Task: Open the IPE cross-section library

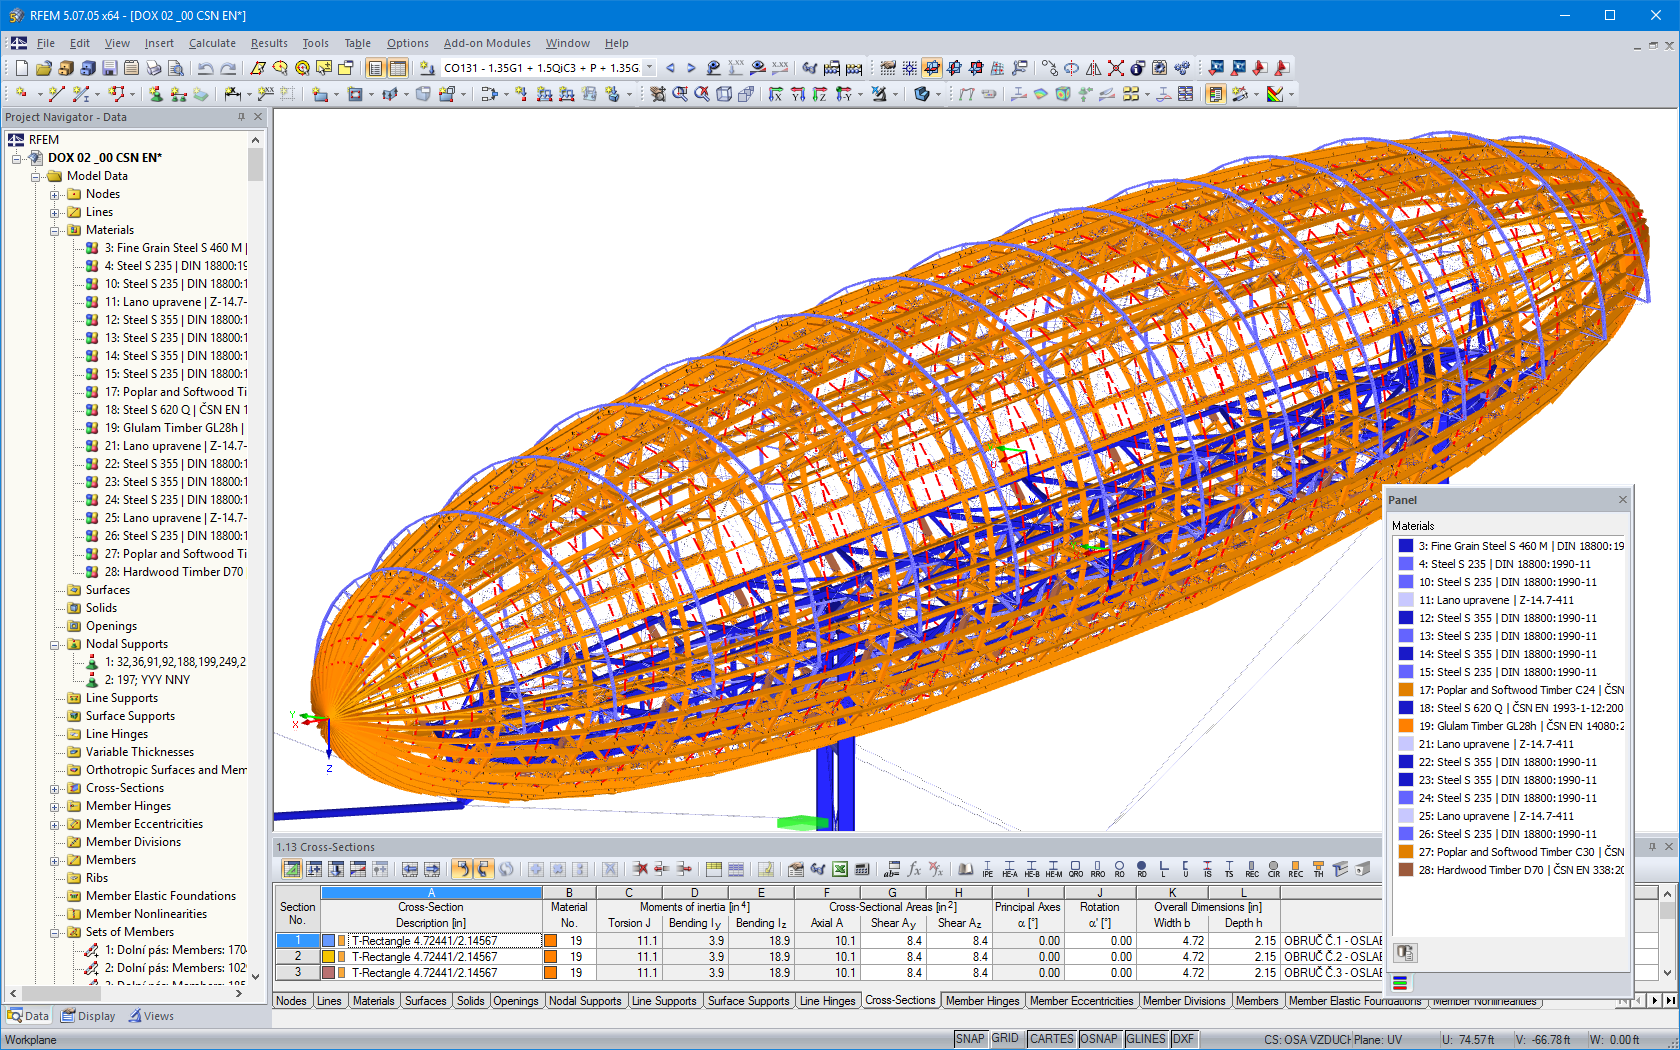Action: (987, 870)
